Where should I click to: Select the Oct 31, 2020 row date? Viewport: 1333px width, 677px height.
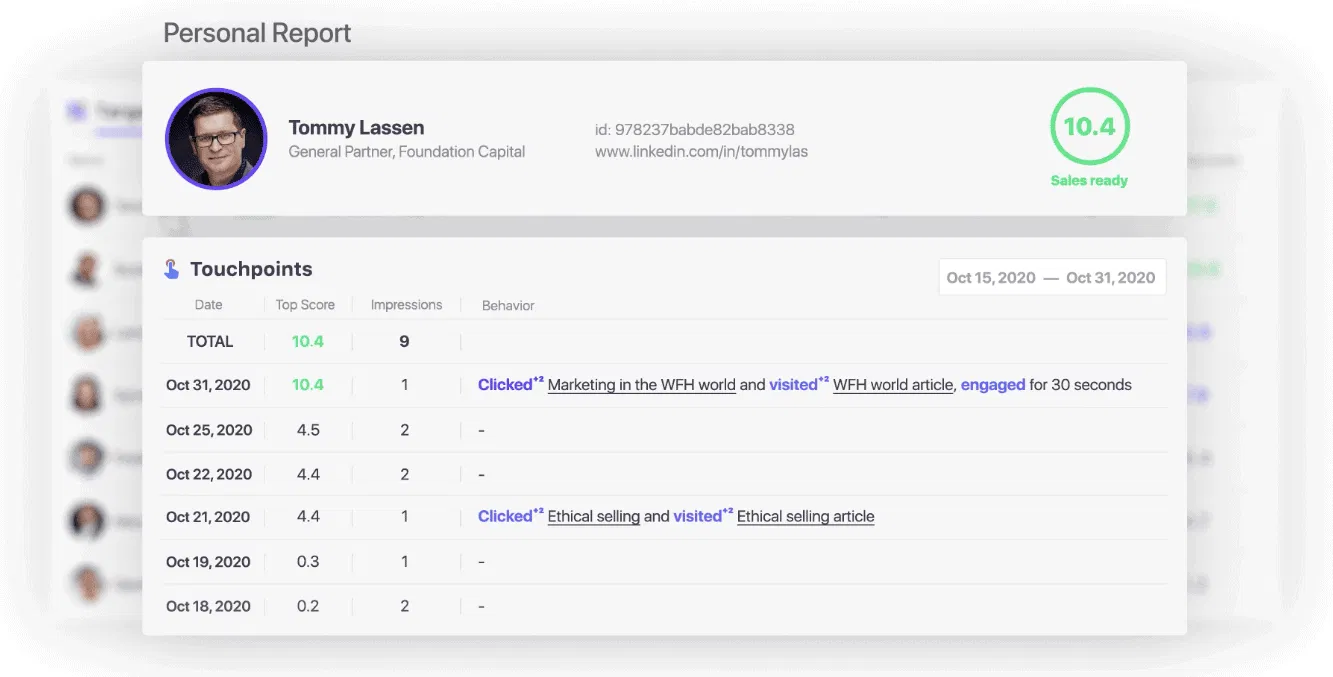(x=208, y=385)
